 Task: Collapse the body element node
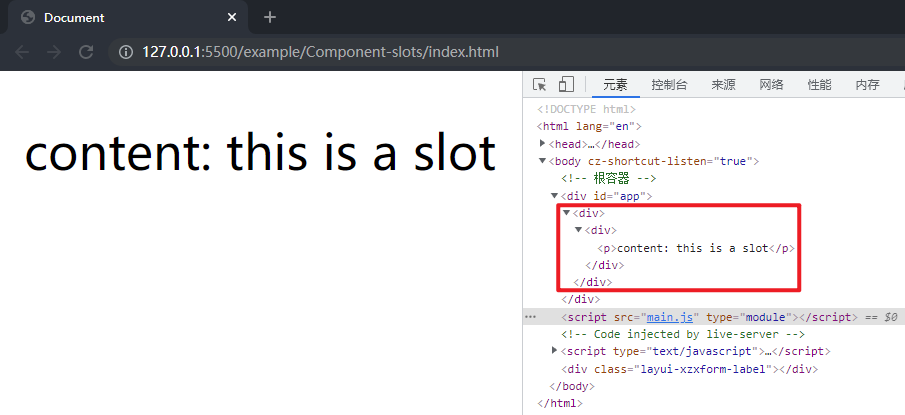pos(542,160)
